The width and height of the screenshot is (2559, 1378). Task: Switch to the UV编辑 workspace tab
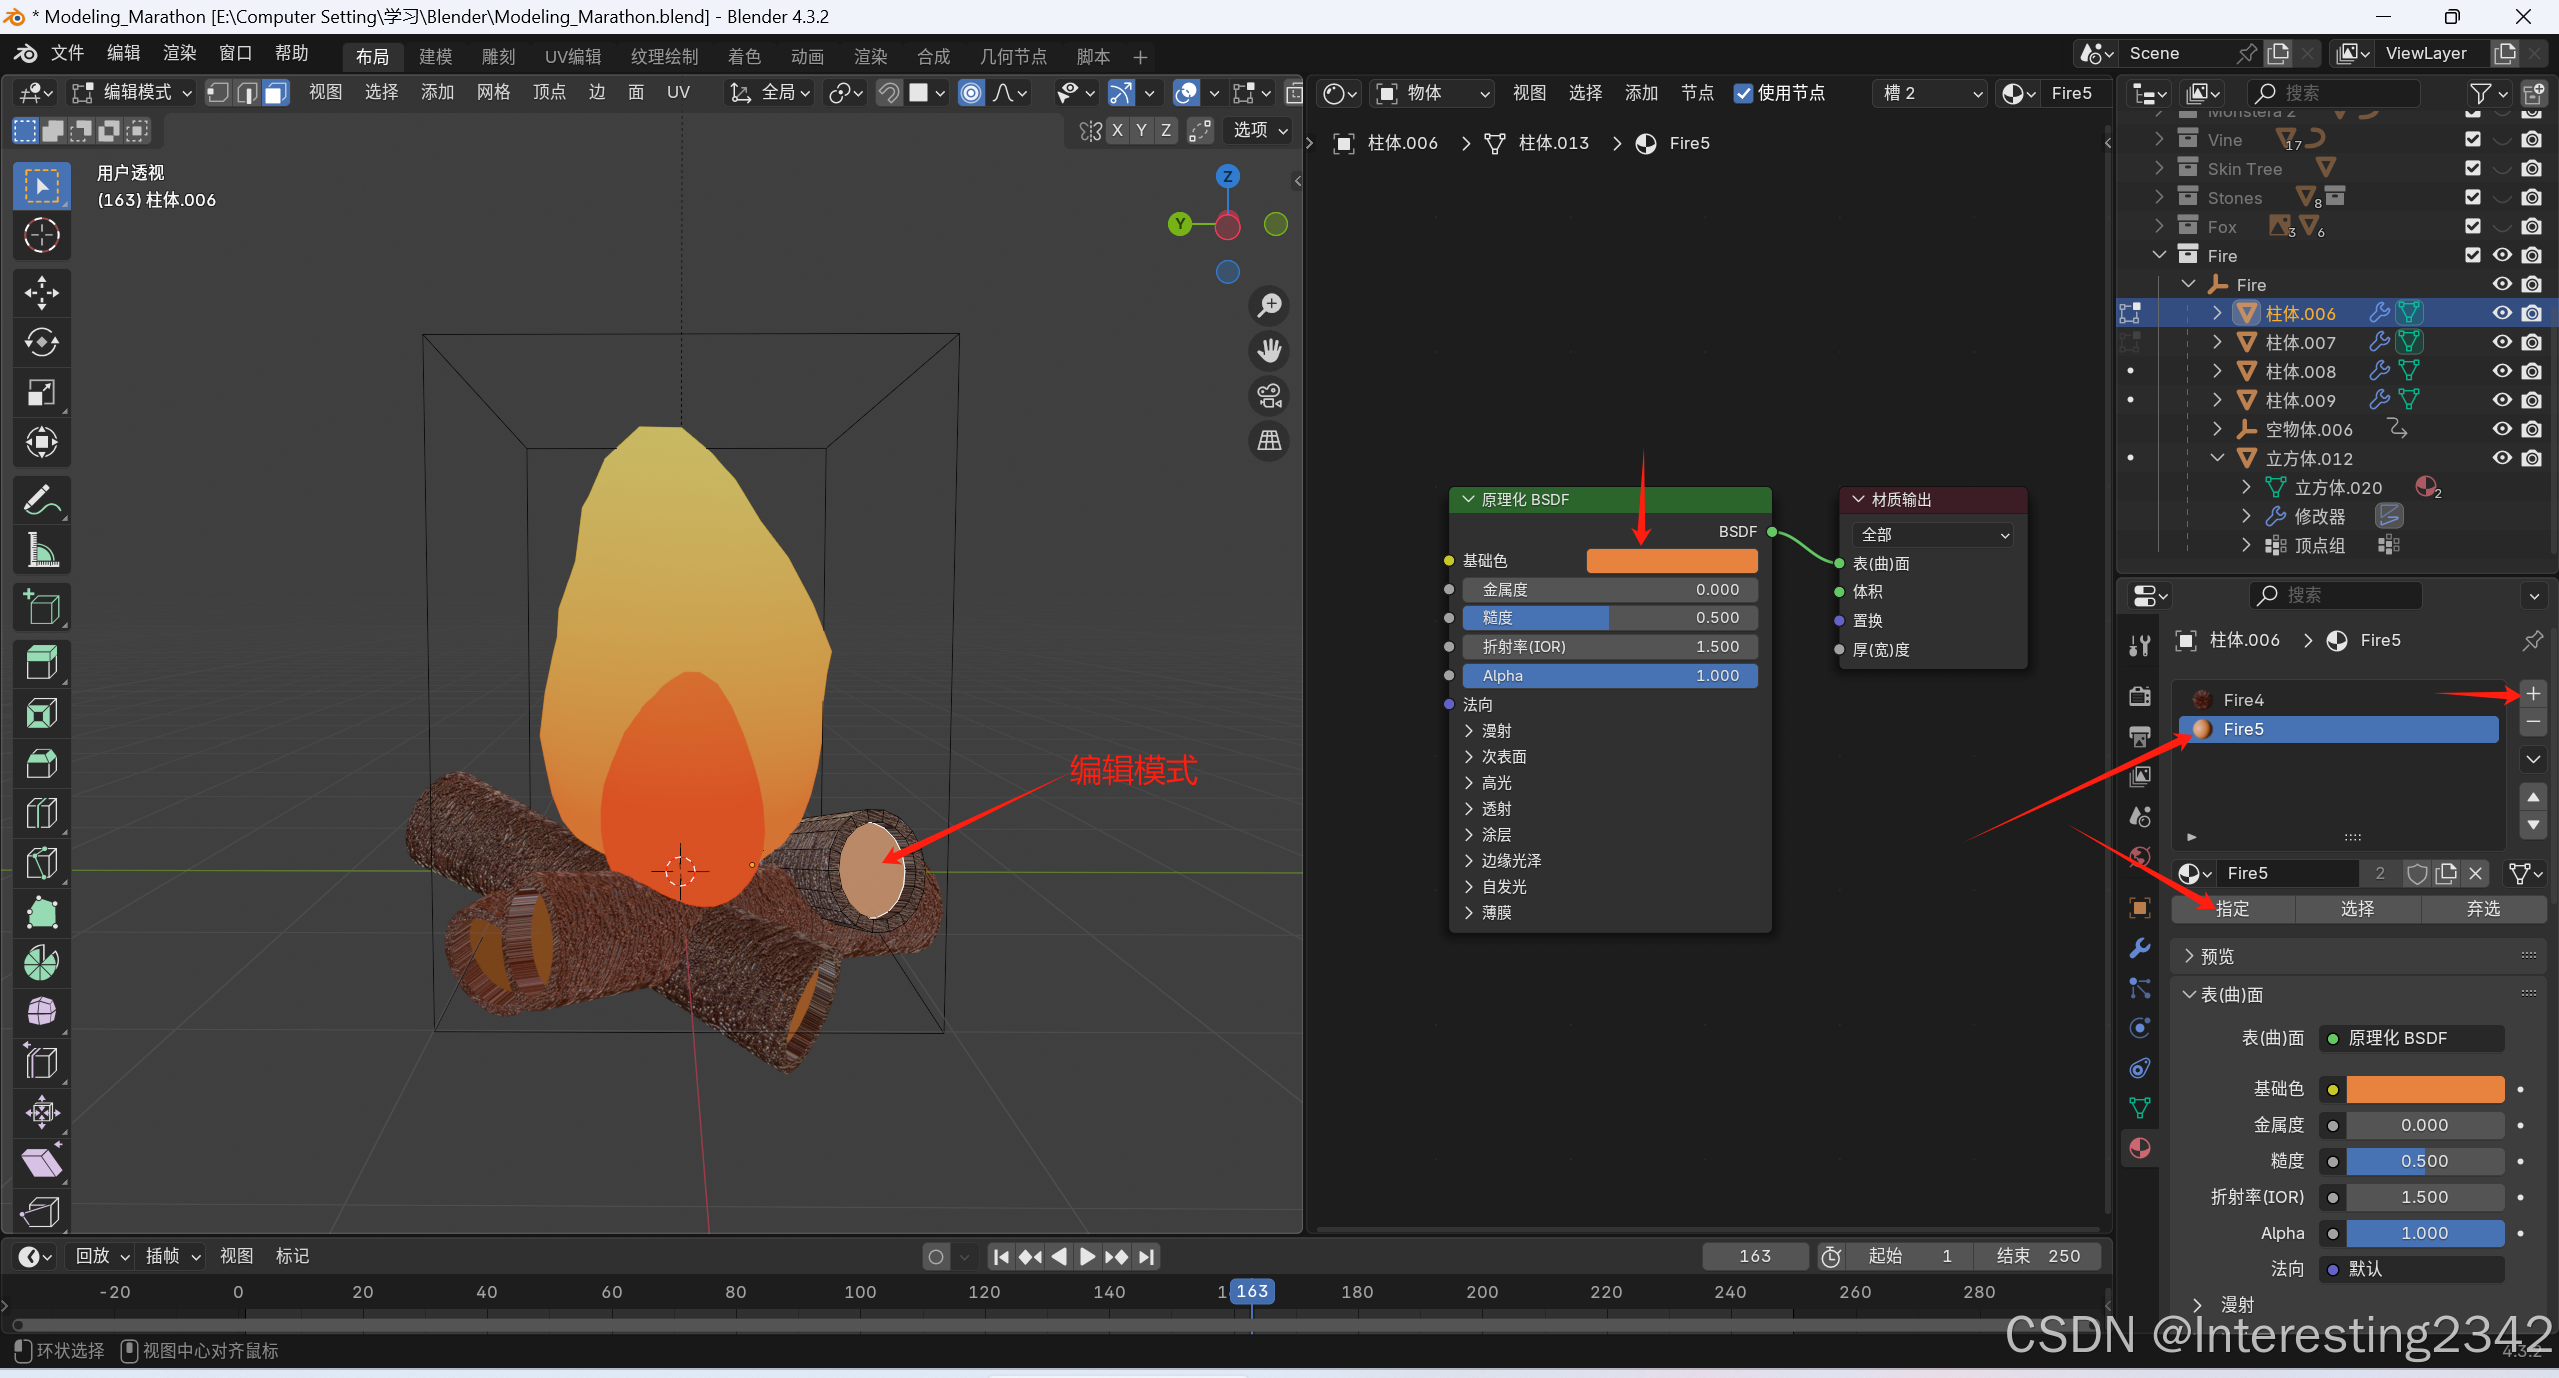[x=572, y=57]
